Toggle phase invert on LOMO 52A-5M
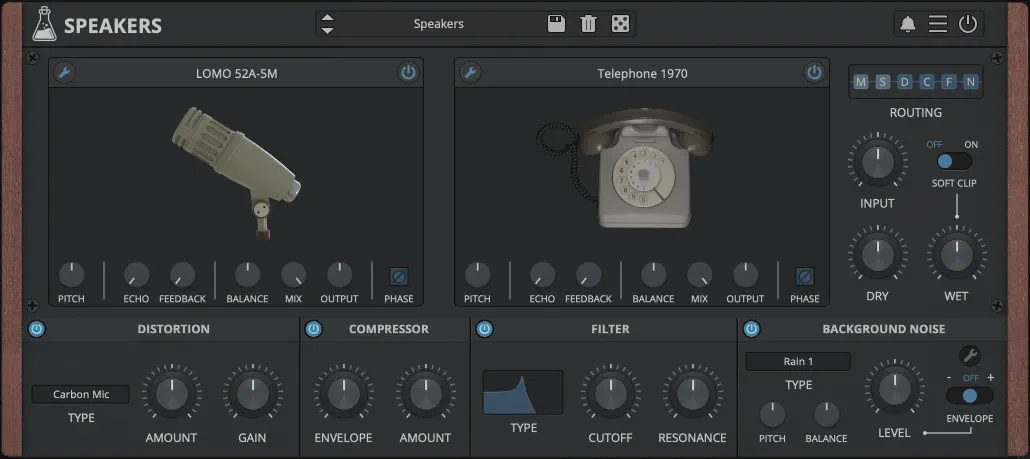Image resolution: width=1030 pixels, height=459 pixels. click(x=399, y=276)
